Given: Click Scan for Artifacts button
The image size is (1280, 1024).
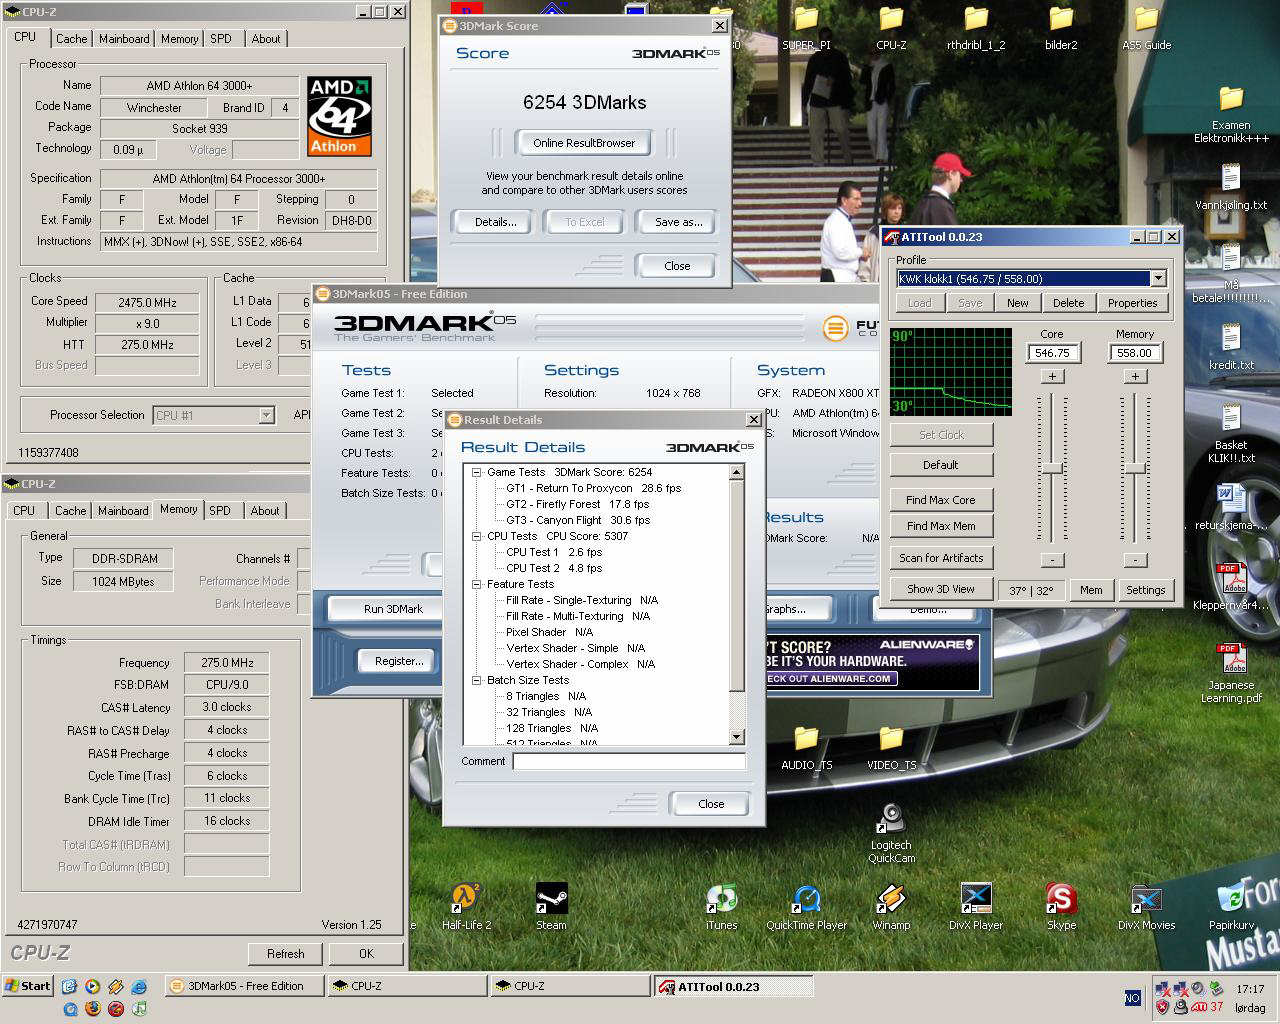Looking at the screenshot, I should [x=941, y=558].
